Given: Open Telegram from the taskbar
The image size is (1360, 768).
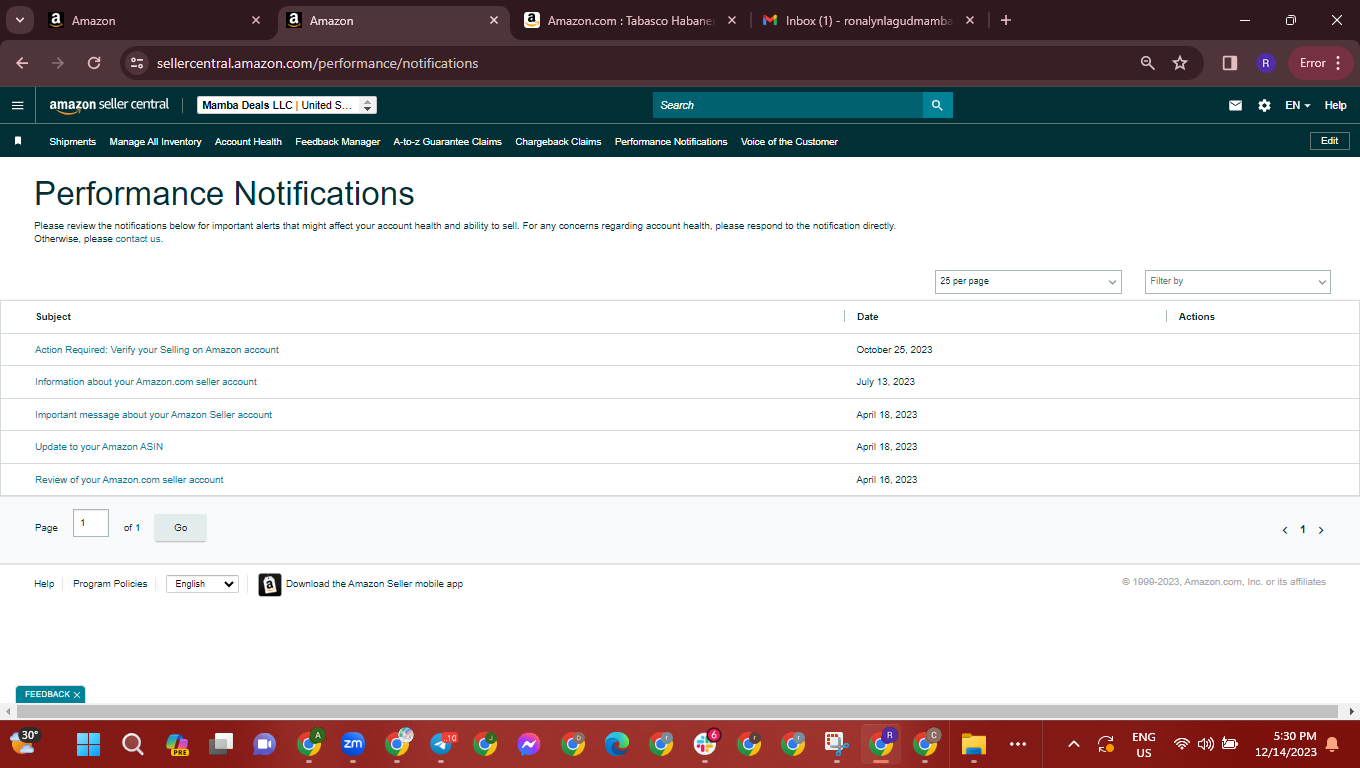Looking at the screenshot, I should click(x=442, y=744).
